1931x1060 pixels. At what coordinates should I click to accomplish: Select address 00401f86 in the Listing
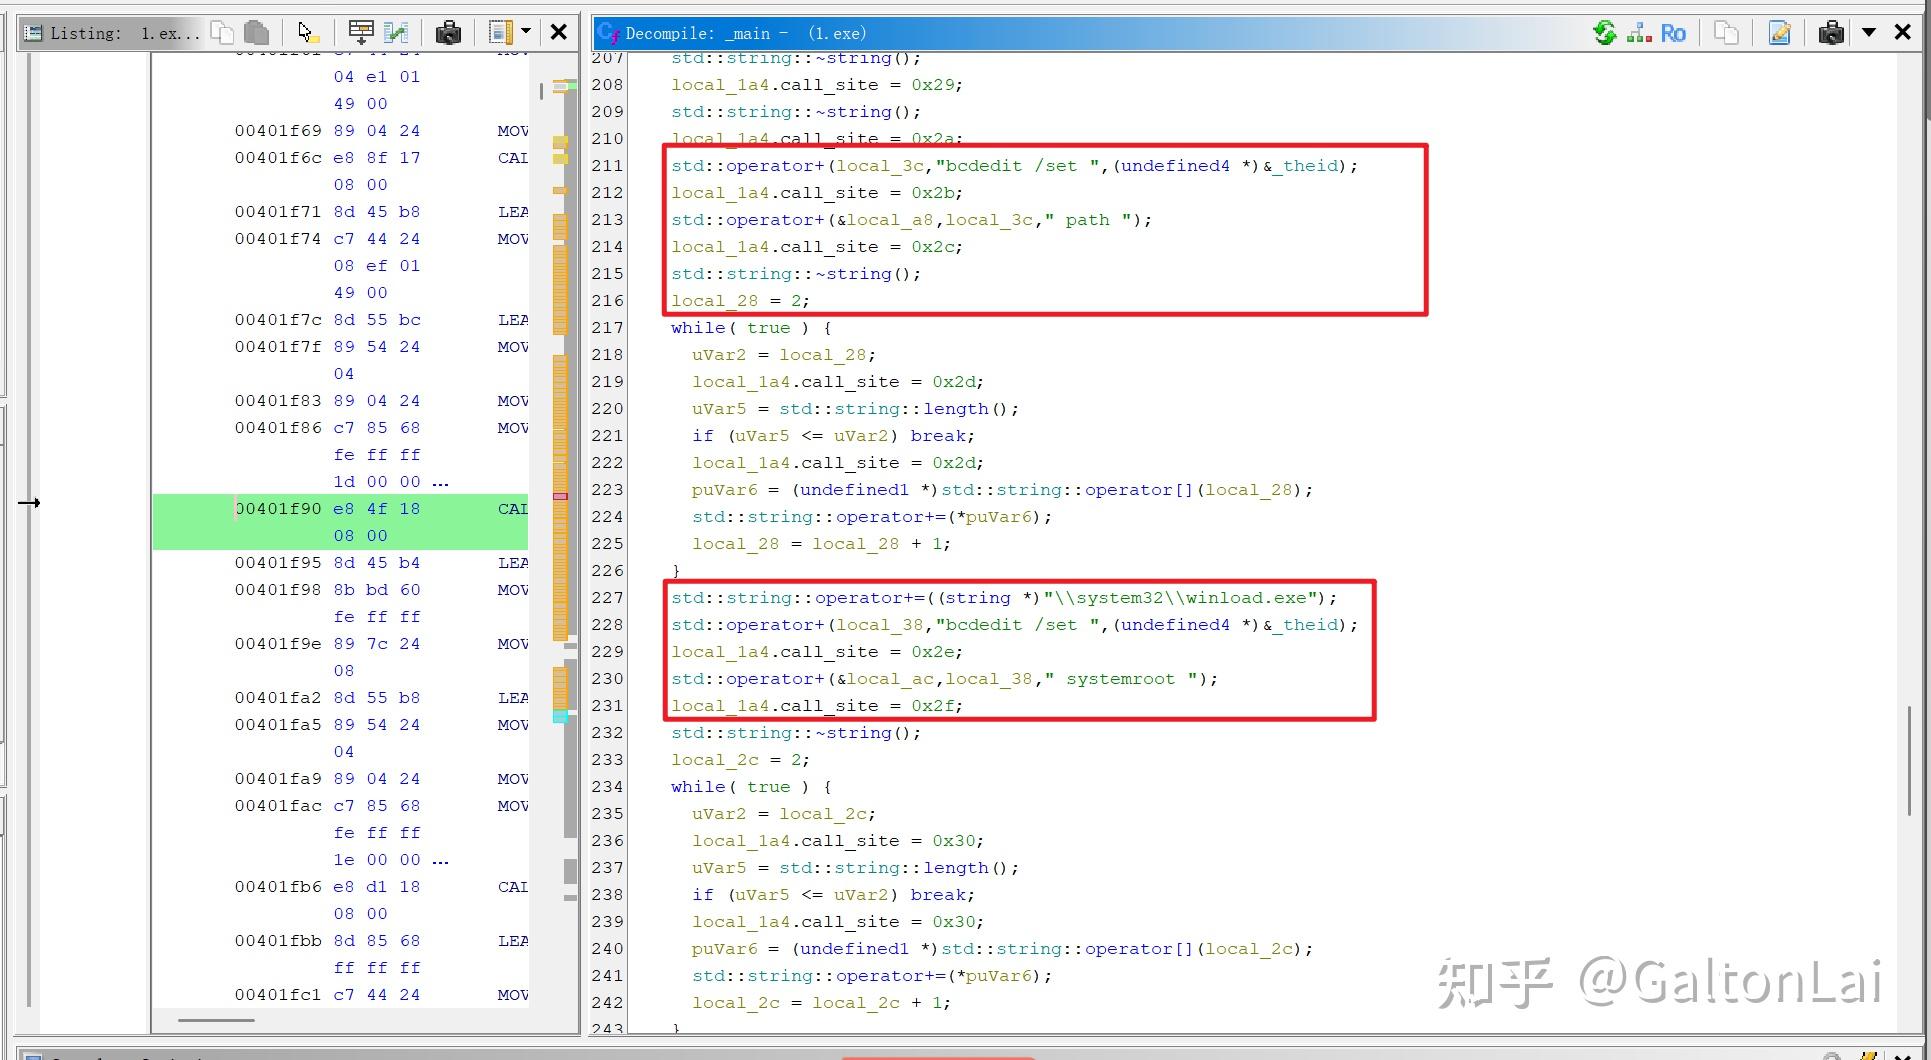(x=278, y=427)
